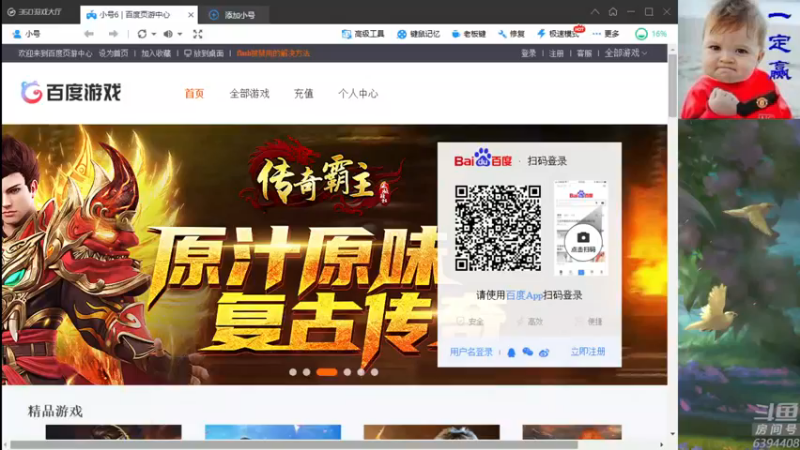The width and height of the screenshot is (800, 450).
Task: Click the green 16% memory indicator
Action: 651,34
